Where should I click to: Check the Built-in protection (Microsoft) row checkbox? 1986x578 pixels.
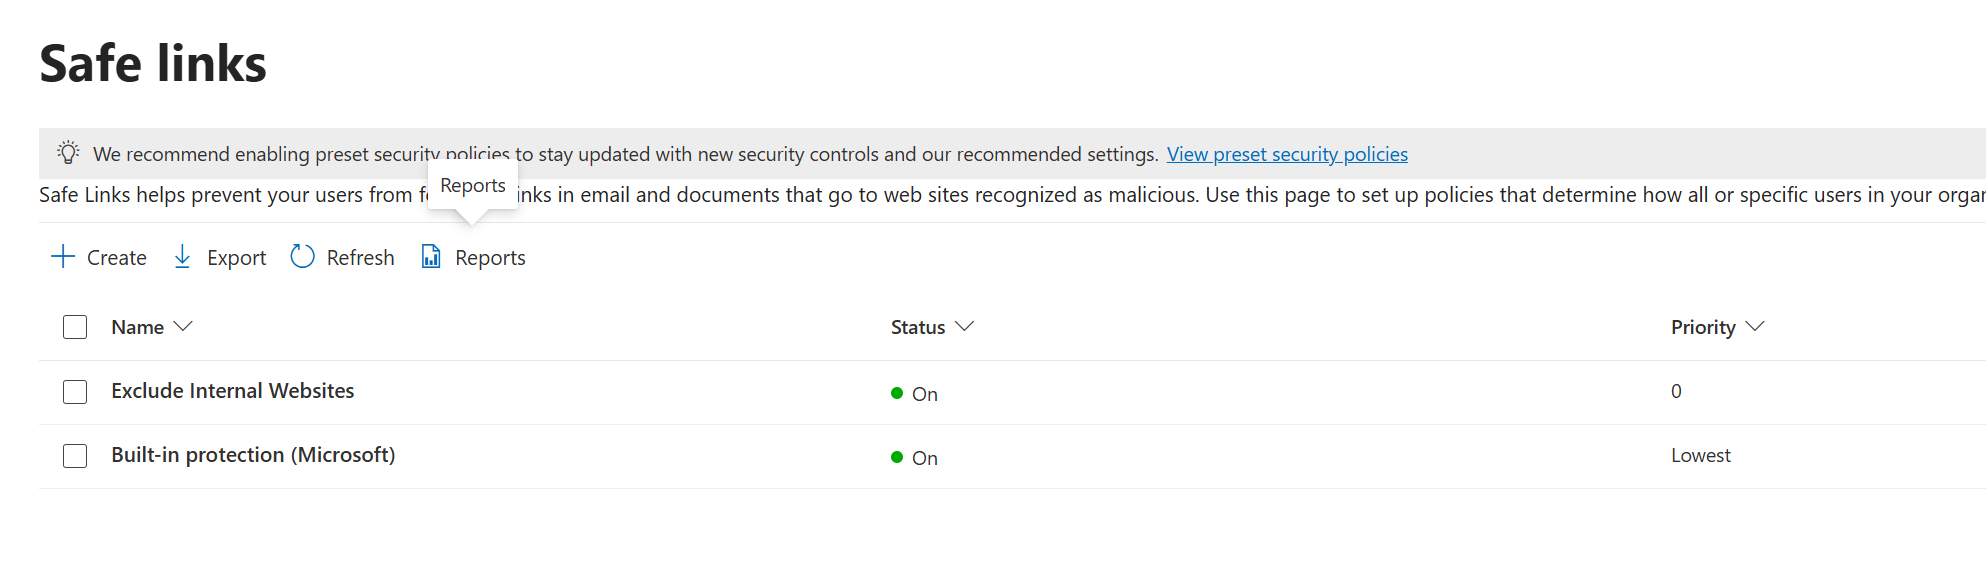pyautogui.click(x=75, y=455)
